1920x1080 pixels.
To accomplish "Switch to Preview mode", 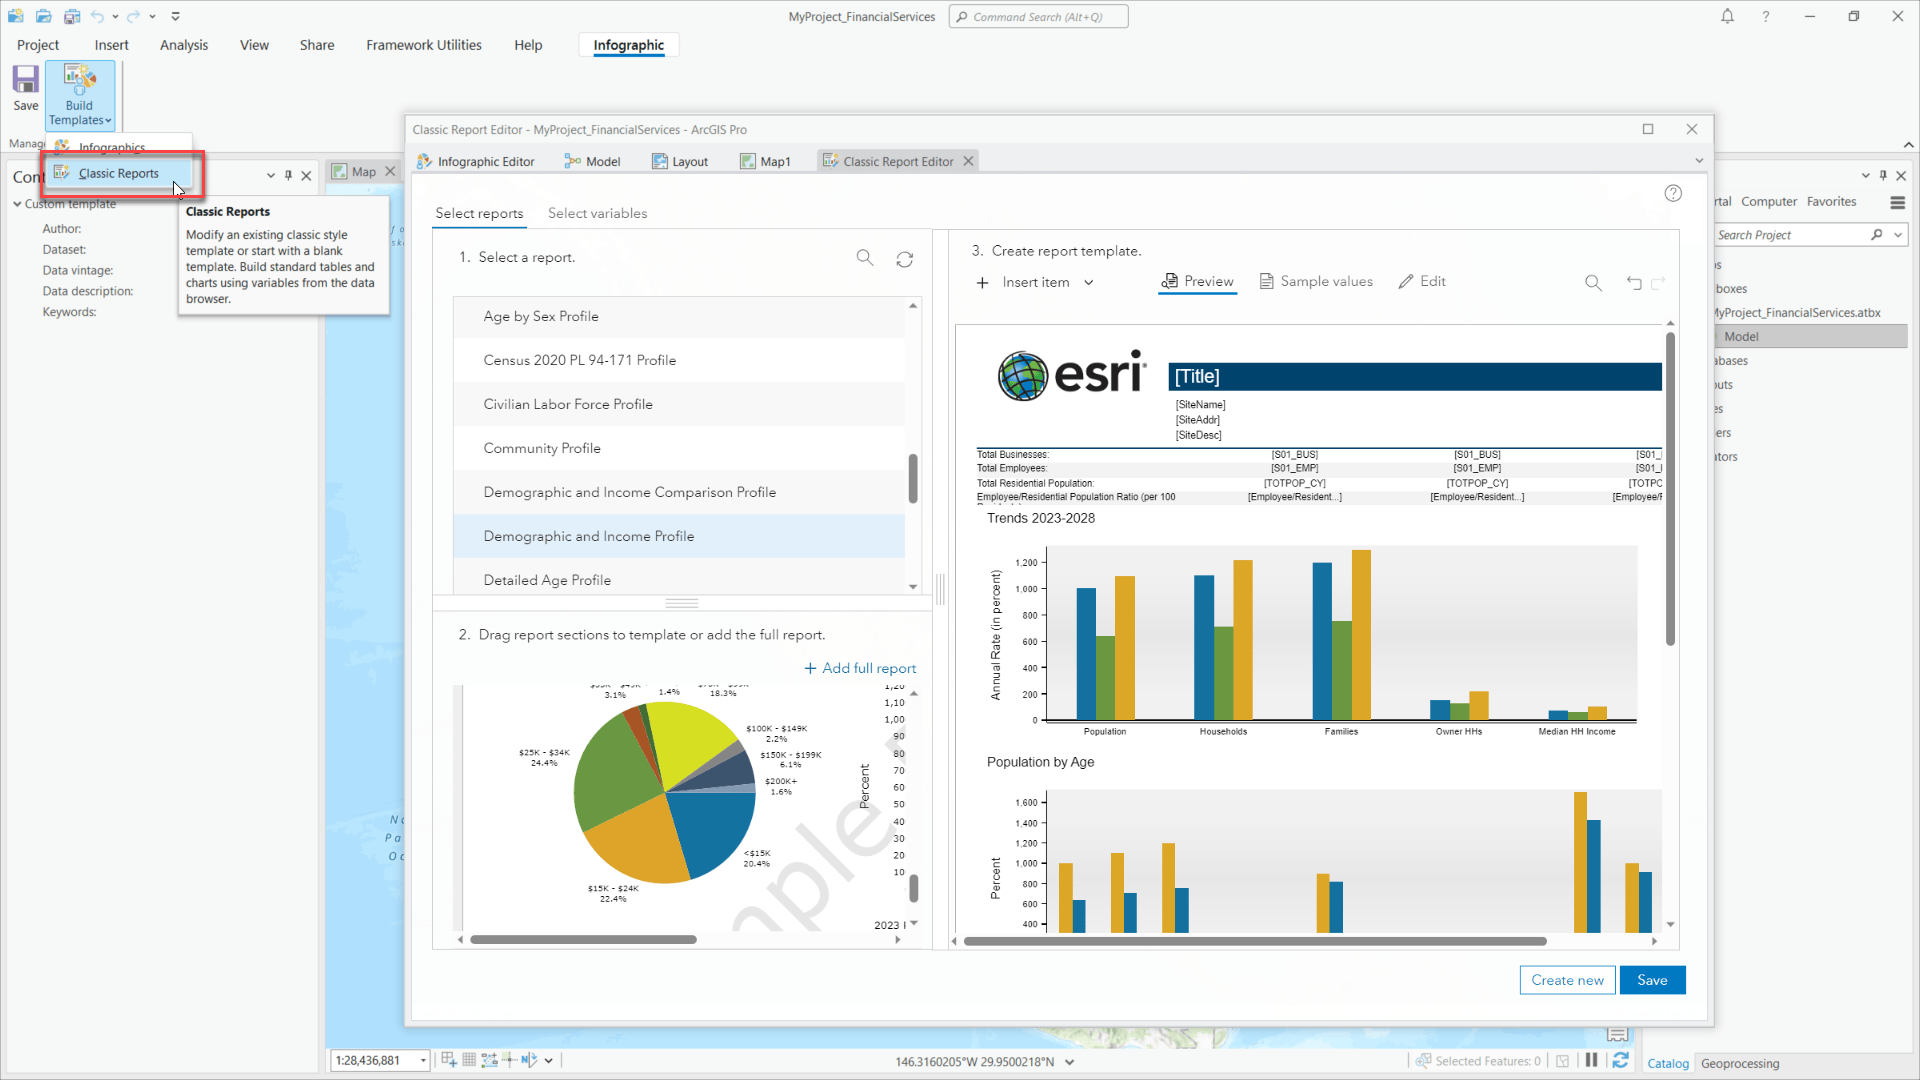I will point(1197,282).
